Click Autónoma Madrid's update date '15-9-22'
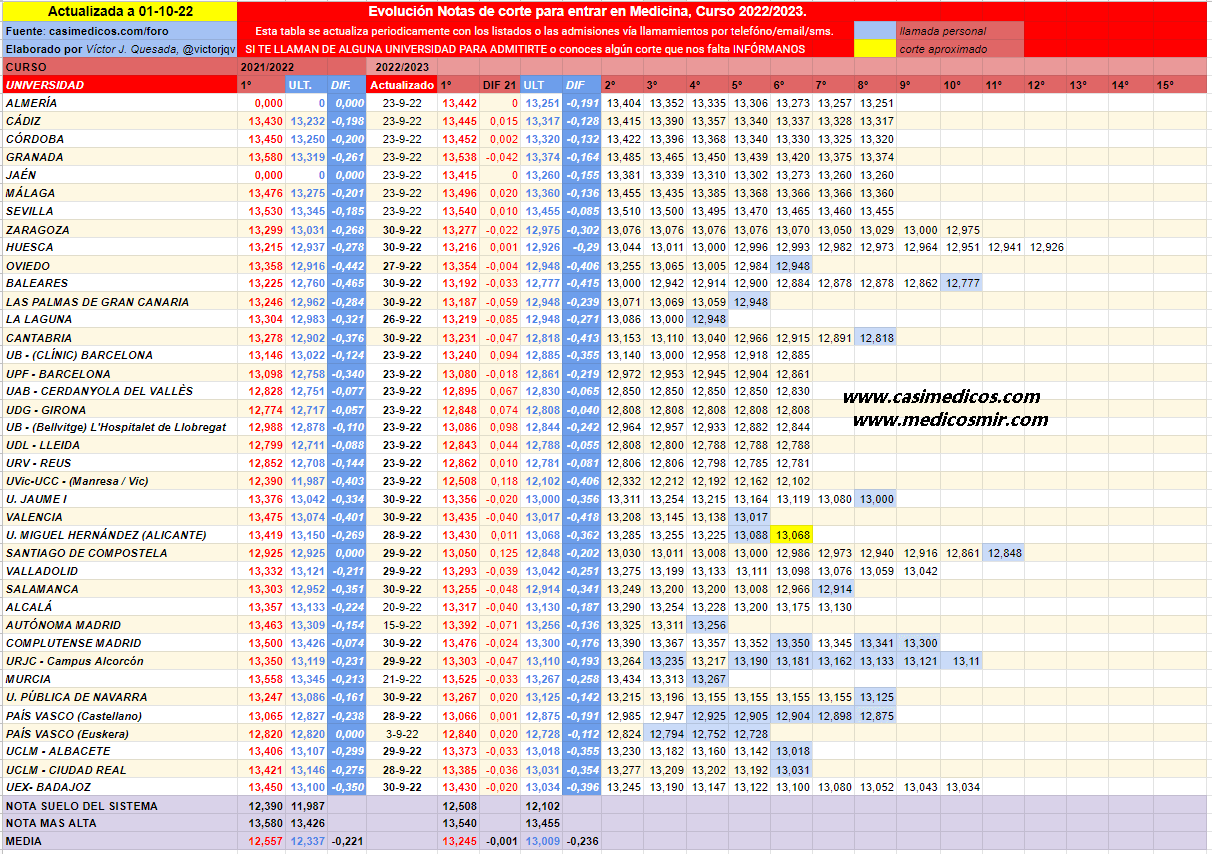Screen dimensions: 1212x854 point(402,625)
